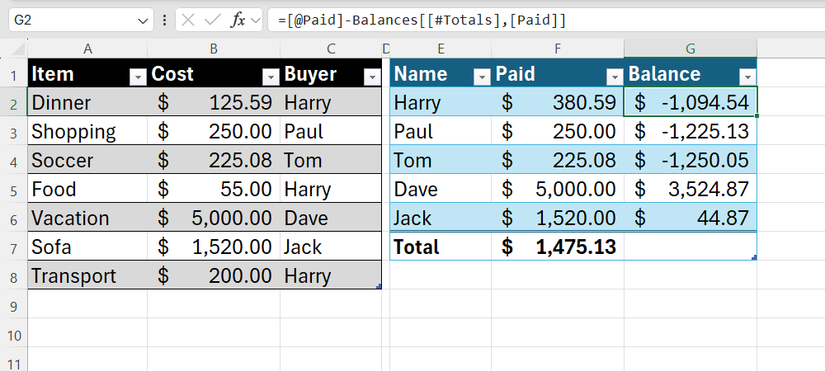Click the total Paid cell 1,475.13

click(x=558, y=247)
